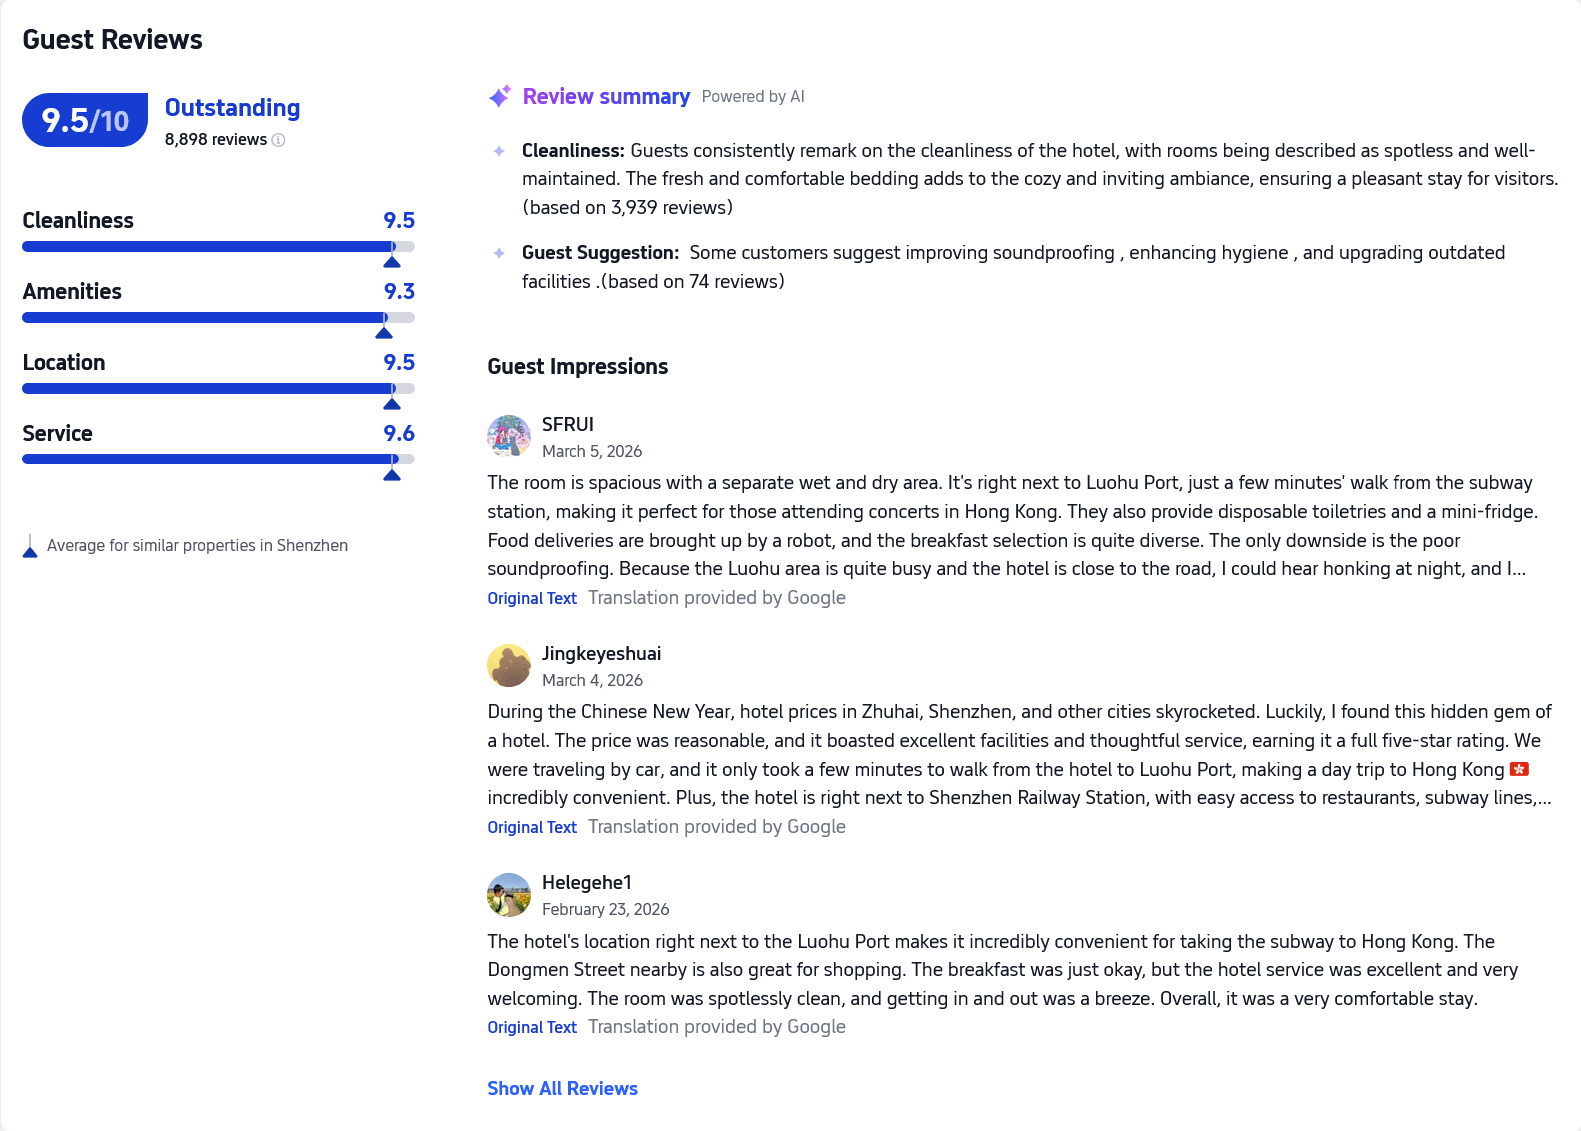Screen dimensions: 1581x1131
Task: Click Jingkeyeshuai's profile avatar
Action: click(x=509, y=665)
